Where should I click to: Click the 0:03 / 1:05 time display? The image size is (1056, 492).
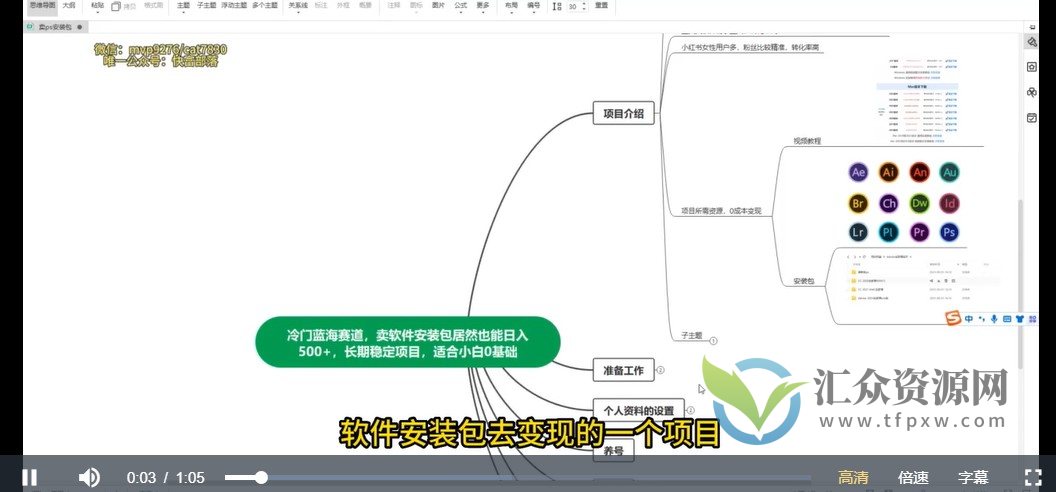166,477
